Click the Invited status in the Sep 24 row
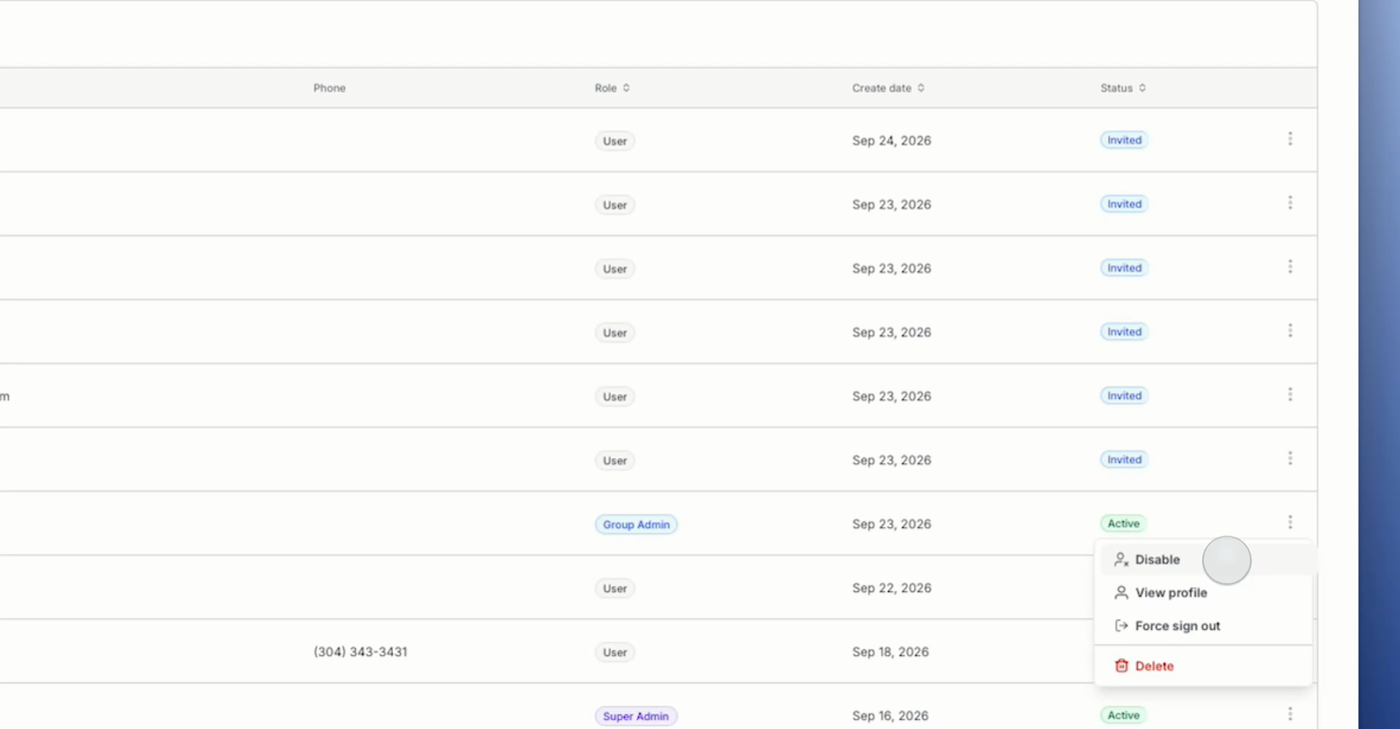1400x729 pixels. [x=1124, y=140]
